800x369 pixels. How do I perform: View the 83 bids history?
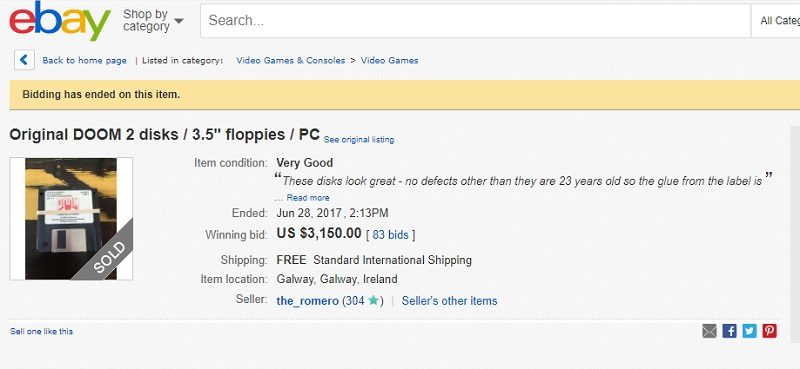coord(390,235)
